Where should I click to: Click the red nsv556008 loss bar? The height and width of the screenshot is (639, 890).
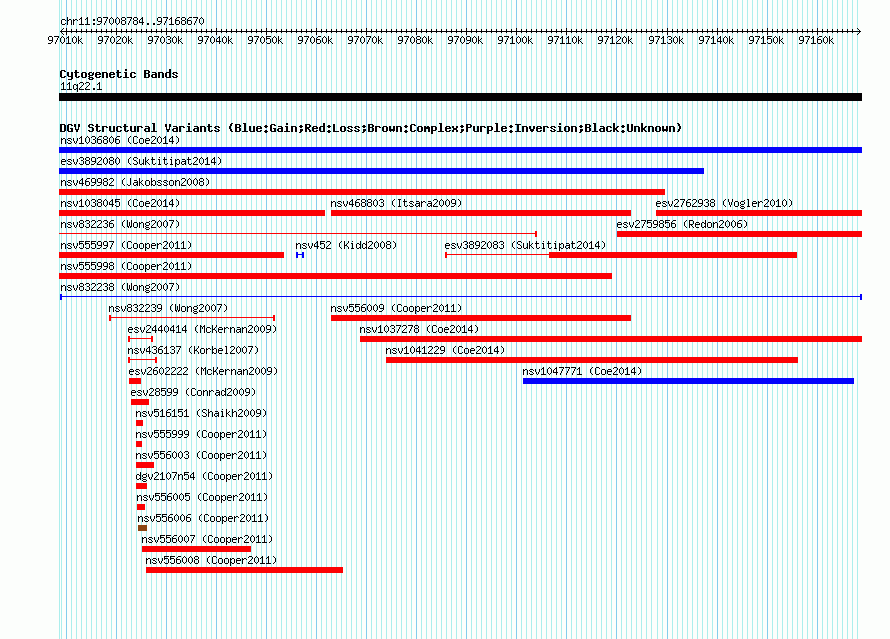pyautogui.click(x=244, y=570)
